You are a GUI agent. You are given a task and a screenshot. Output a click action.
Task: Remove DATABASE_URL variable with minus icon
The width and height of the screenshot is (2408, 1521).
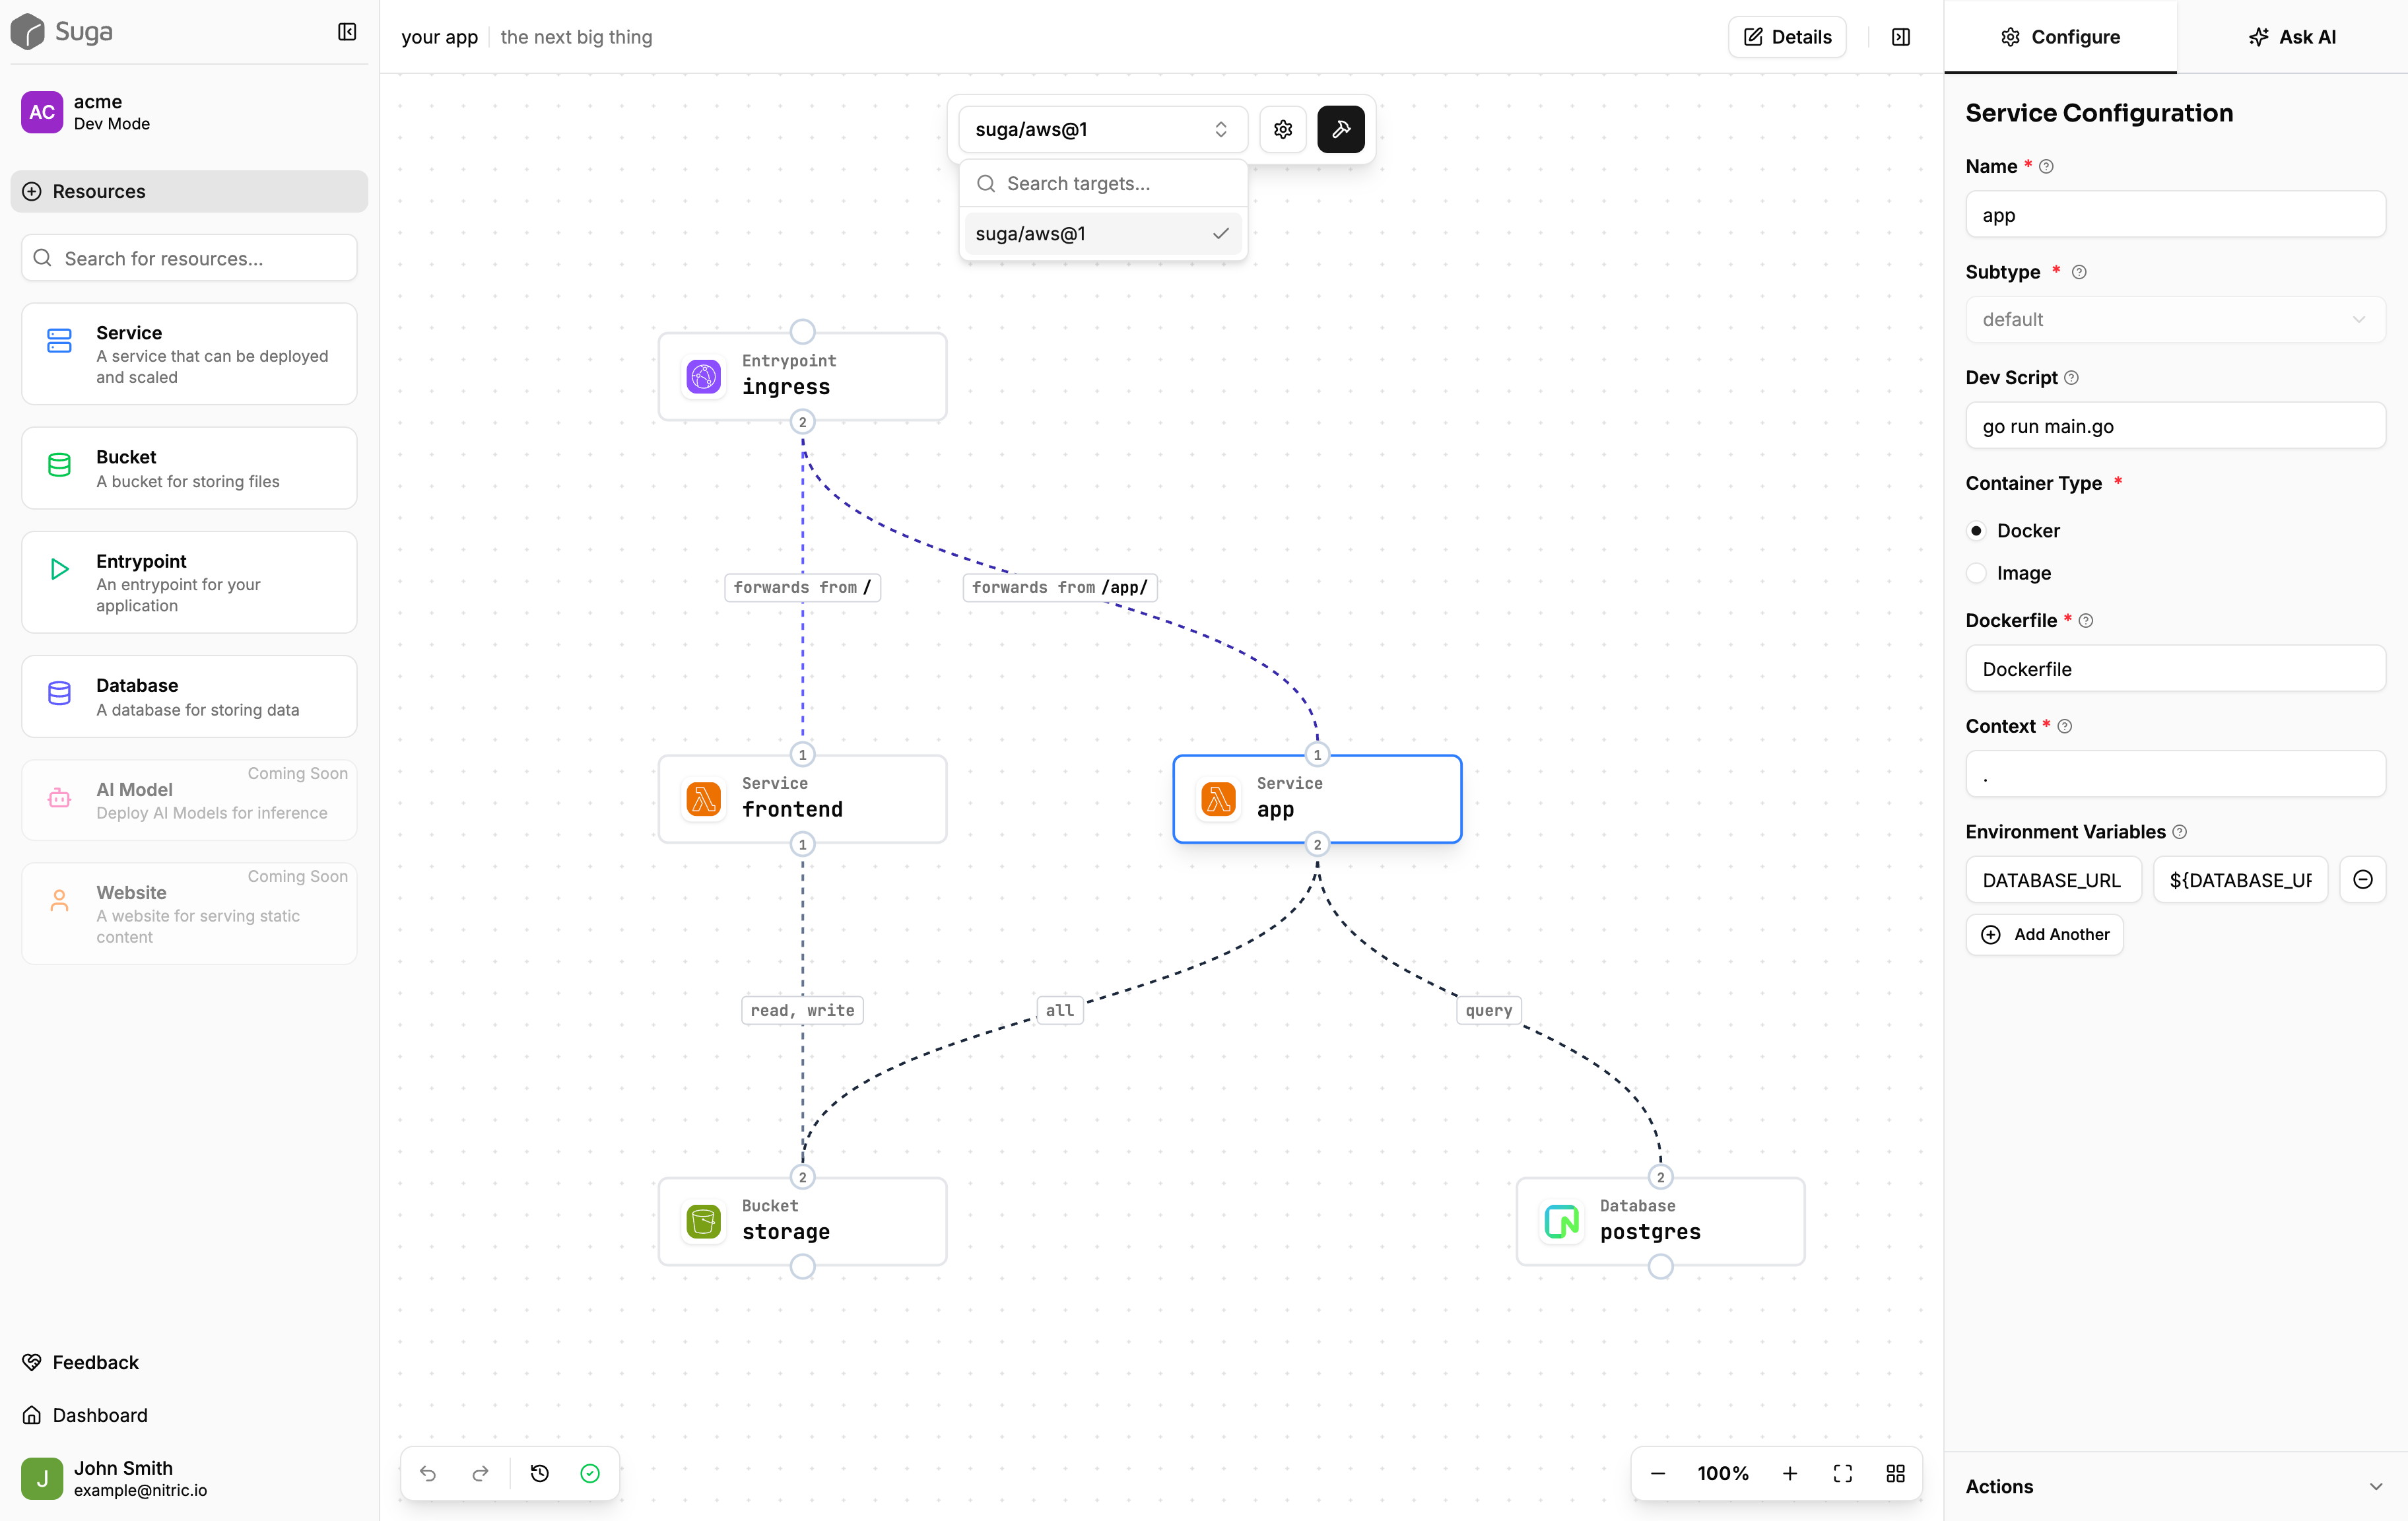[2362, 879]
